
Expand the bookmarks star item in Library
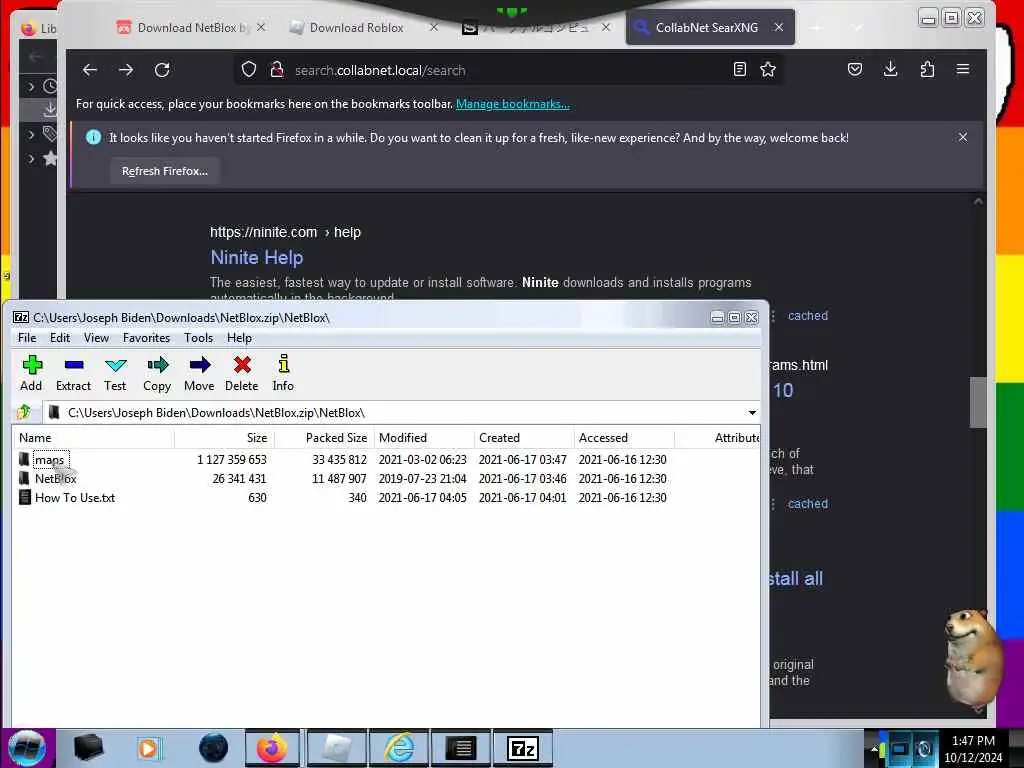coord(31,158)
